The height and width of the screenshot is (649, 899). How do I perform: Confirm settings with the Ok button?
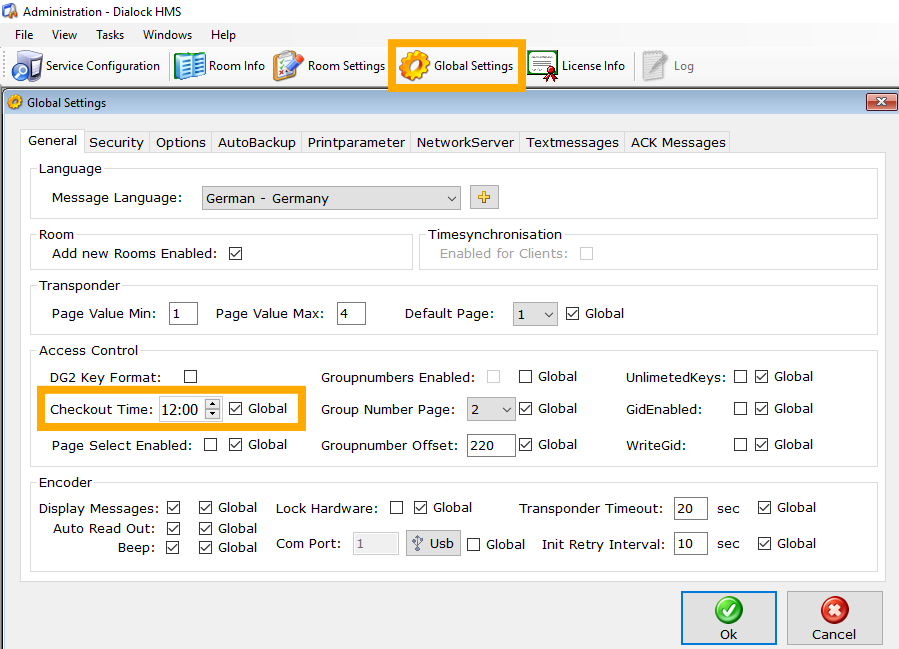pos(728,618)
